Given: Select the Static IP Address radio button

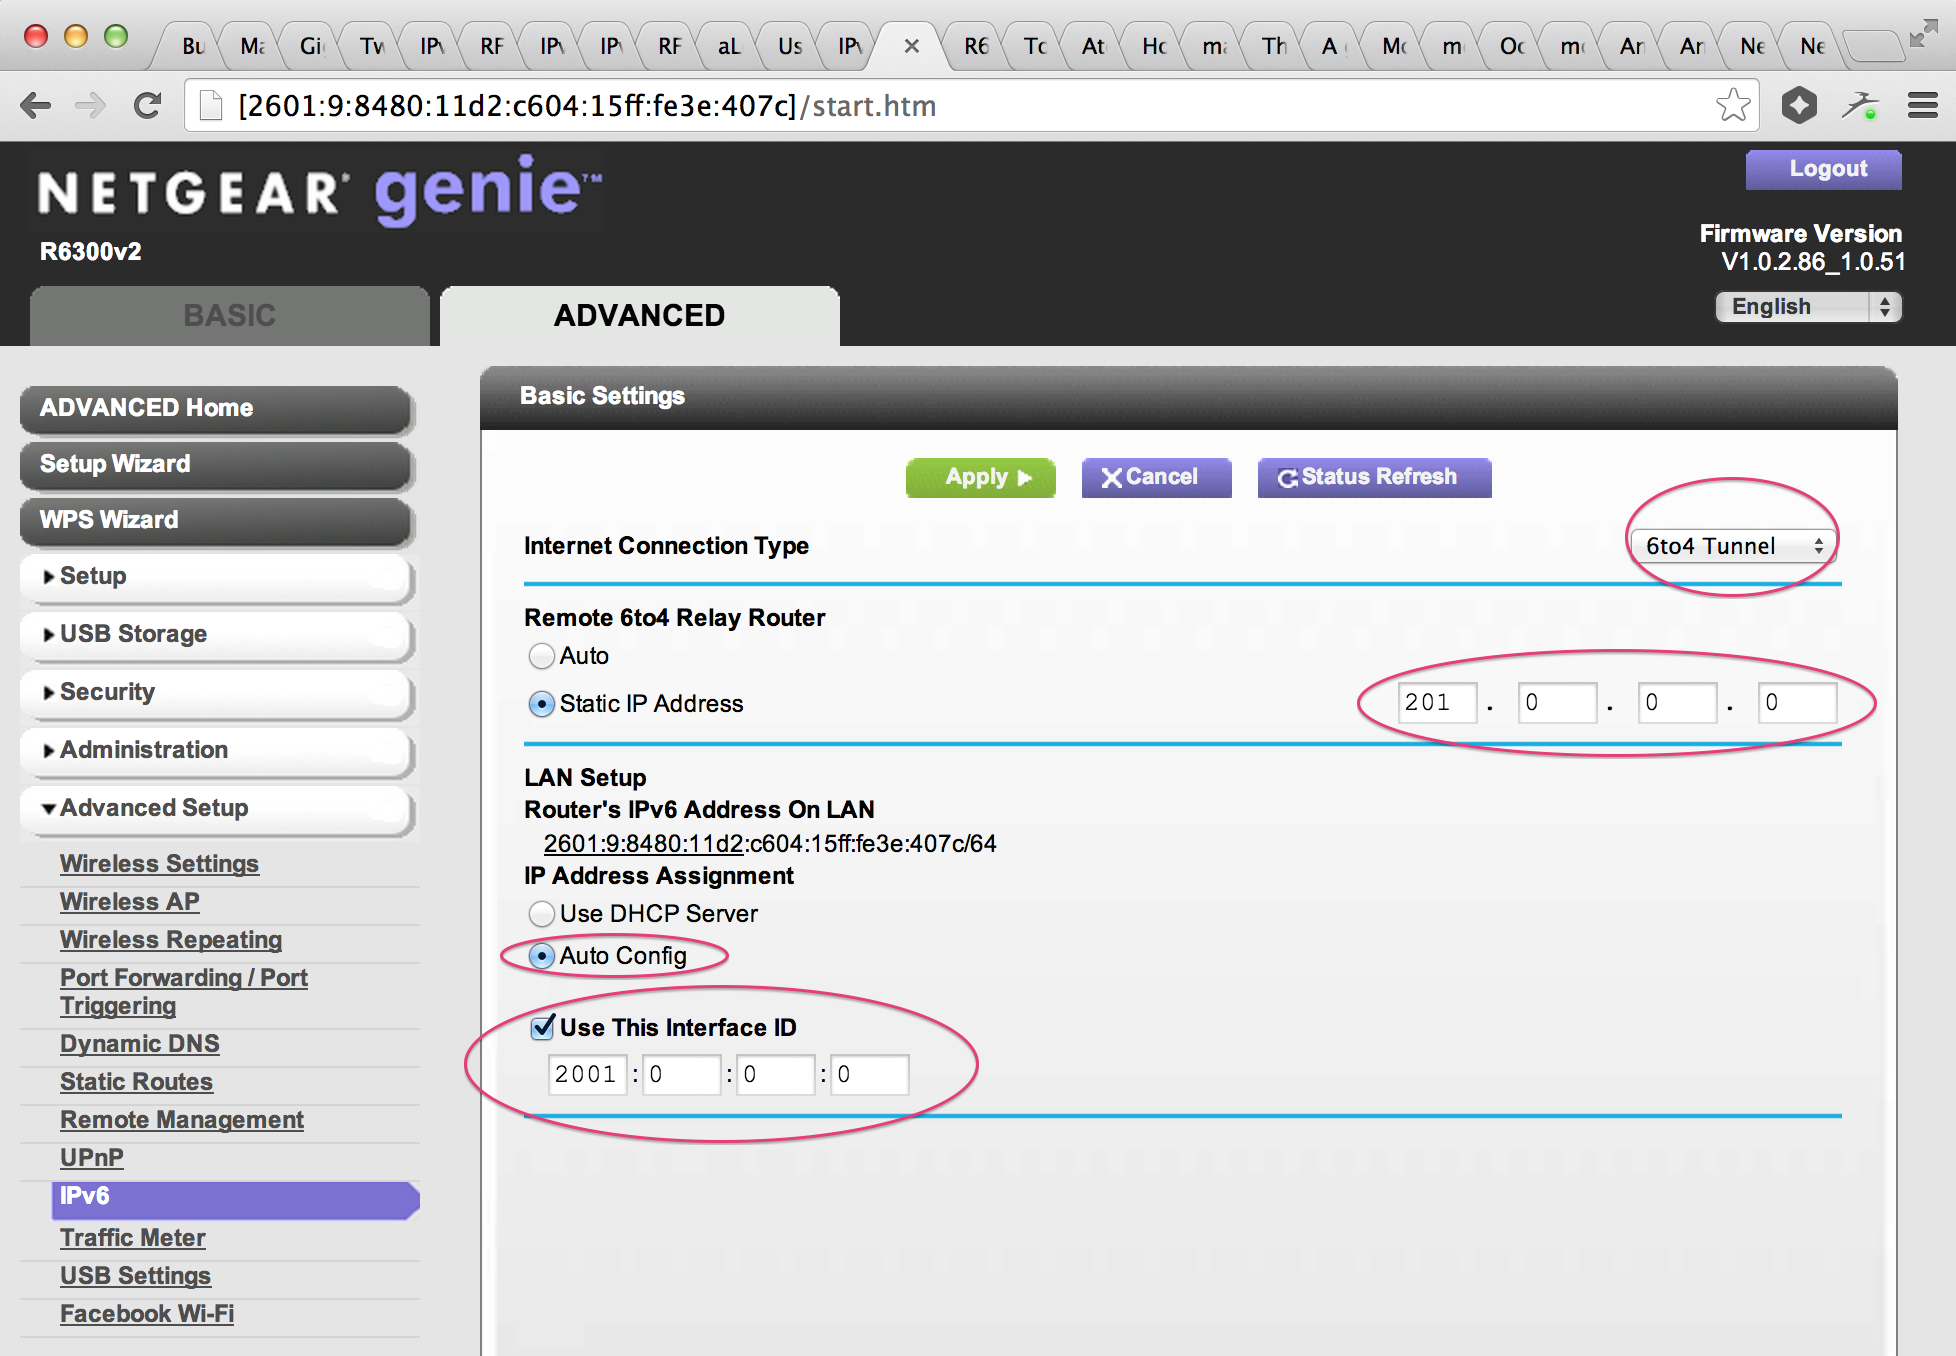Looking at the screenshot, I should [538, 700].
